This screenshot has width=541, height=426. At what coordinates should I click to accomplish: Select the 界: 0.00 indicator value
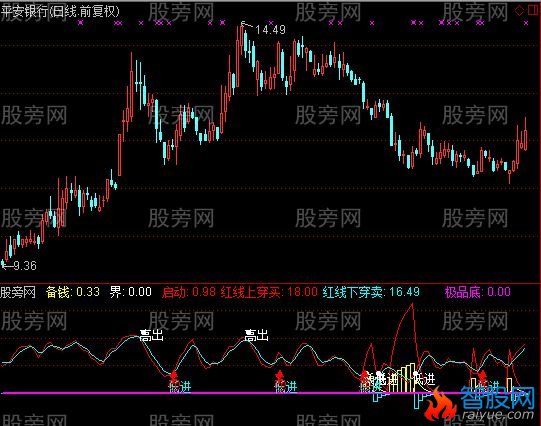130,292
